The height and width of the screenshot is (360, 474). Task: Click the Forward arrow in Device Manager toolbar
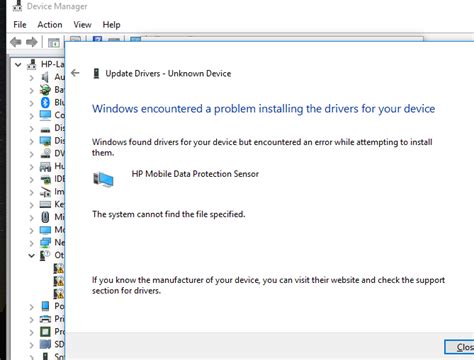[x=32, y=42]
